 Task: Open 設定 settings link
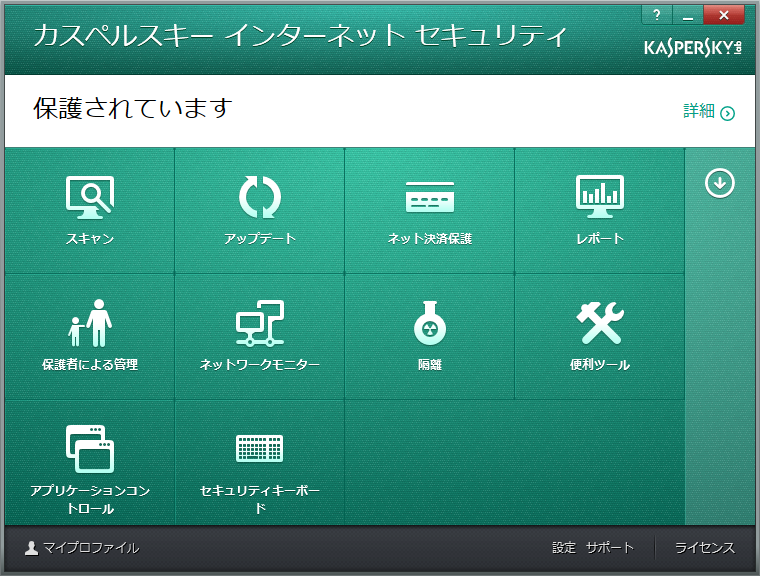564,548
